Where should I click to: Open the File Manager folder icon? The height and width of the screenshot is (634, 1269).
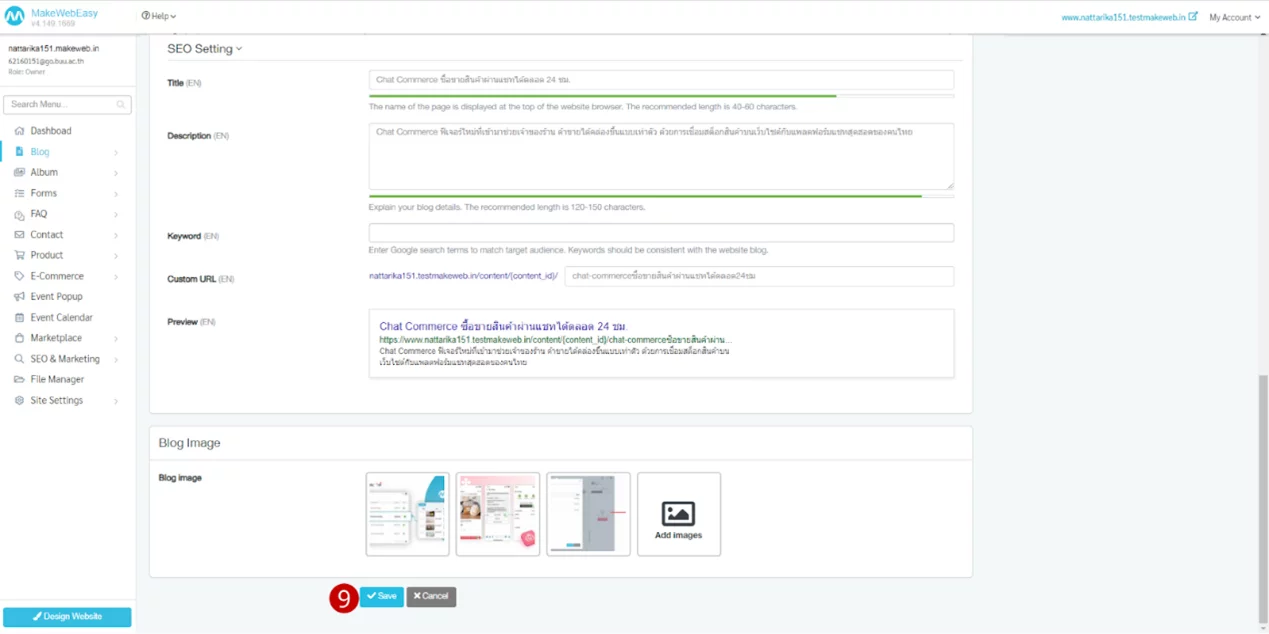pyautogui.click(x=19, y=380)
